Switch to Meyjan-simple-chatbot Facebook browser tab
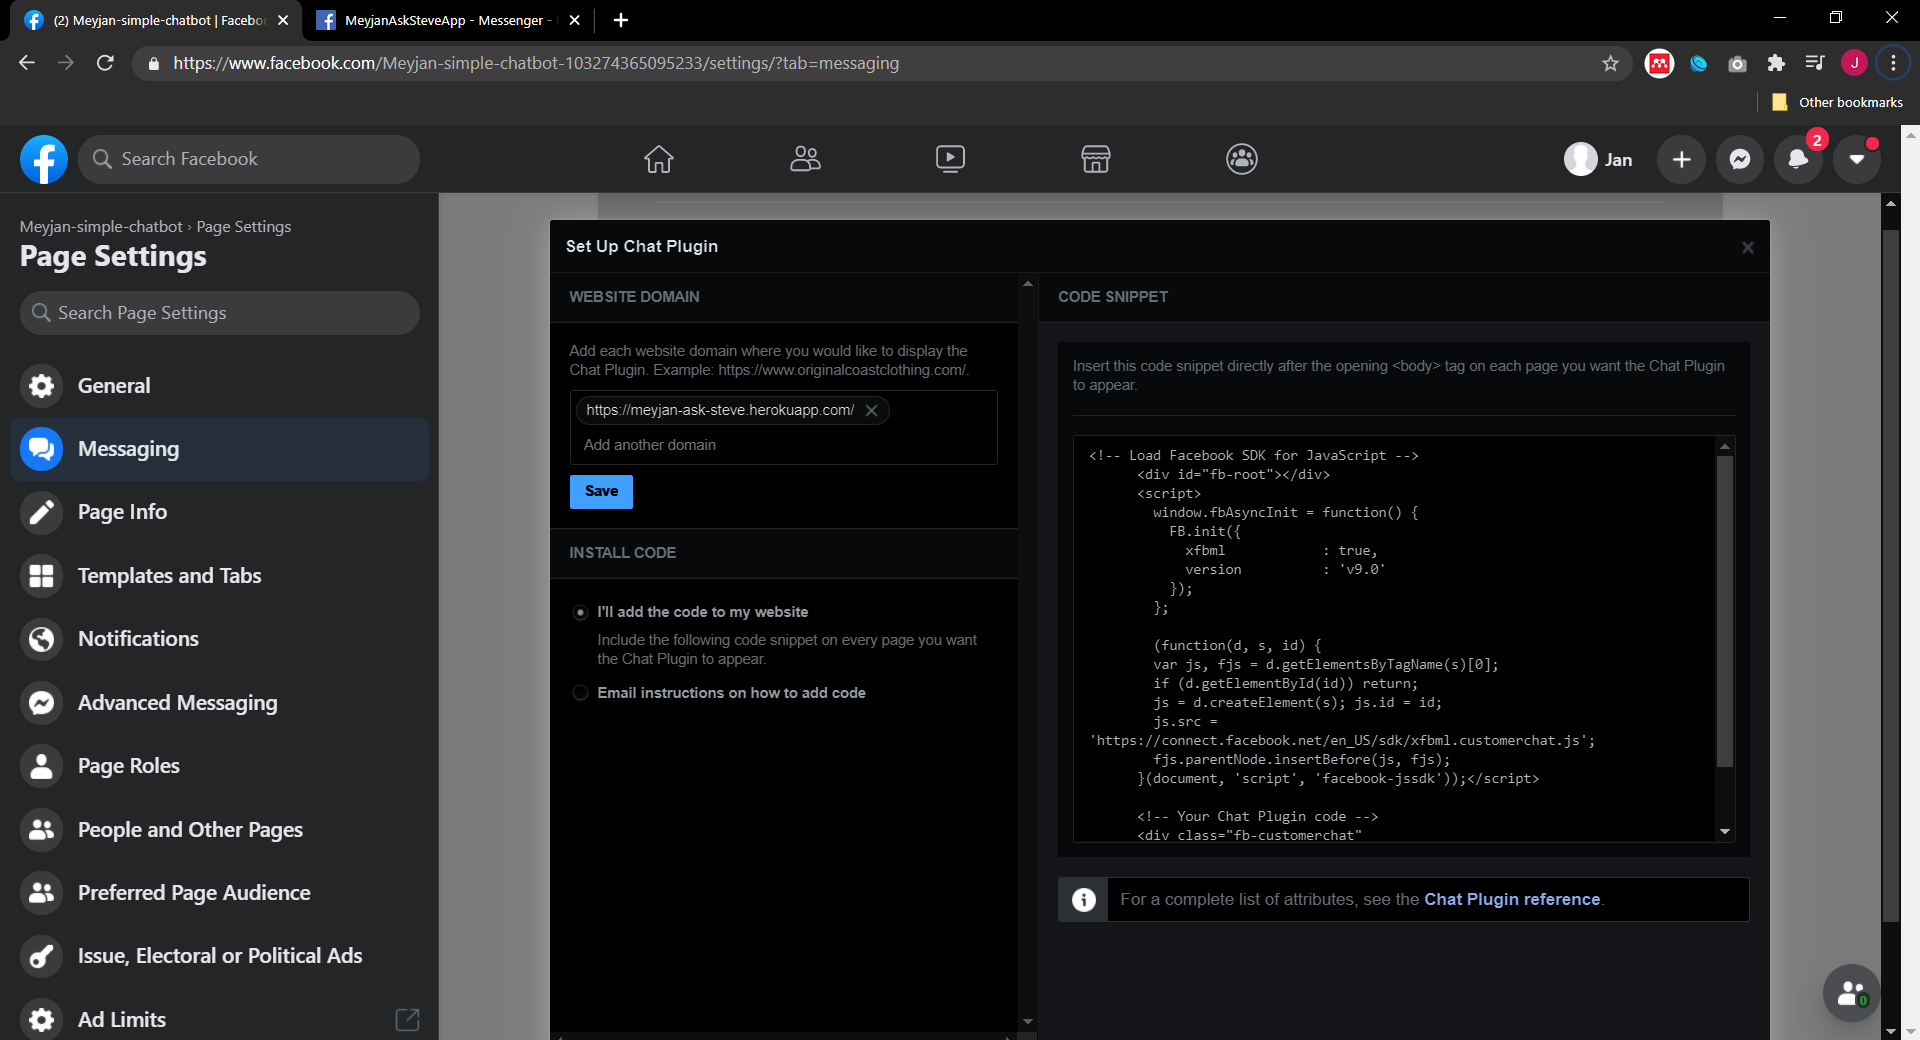 coord(159,20)
